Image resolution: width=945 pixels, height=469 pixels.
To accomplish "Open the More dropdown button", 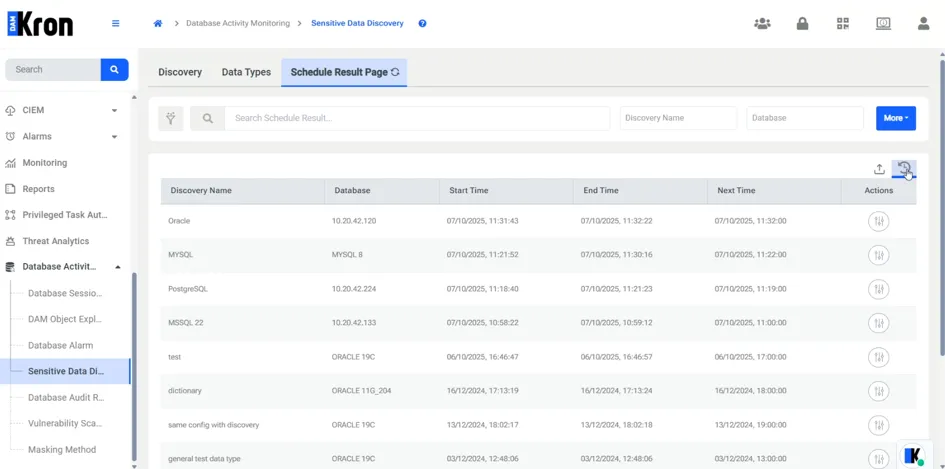I will 896,118.
